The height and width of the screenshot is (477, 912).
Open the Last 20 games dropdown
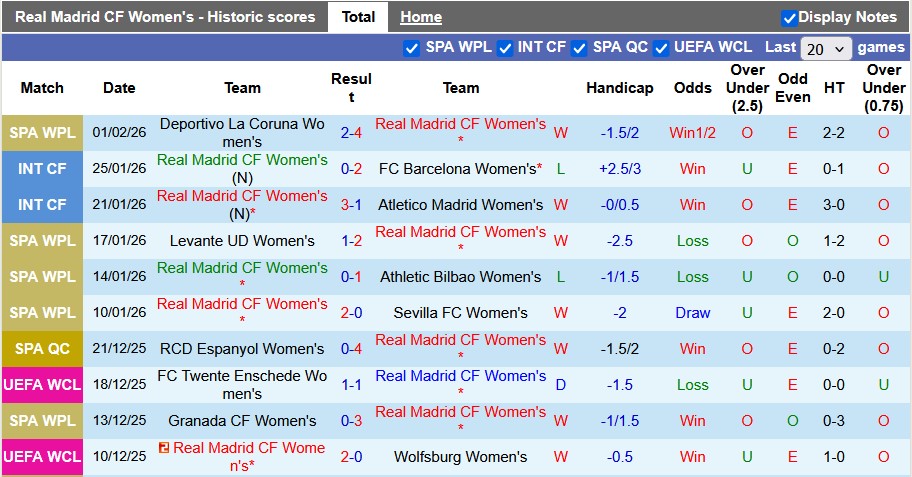click(826, 48)
